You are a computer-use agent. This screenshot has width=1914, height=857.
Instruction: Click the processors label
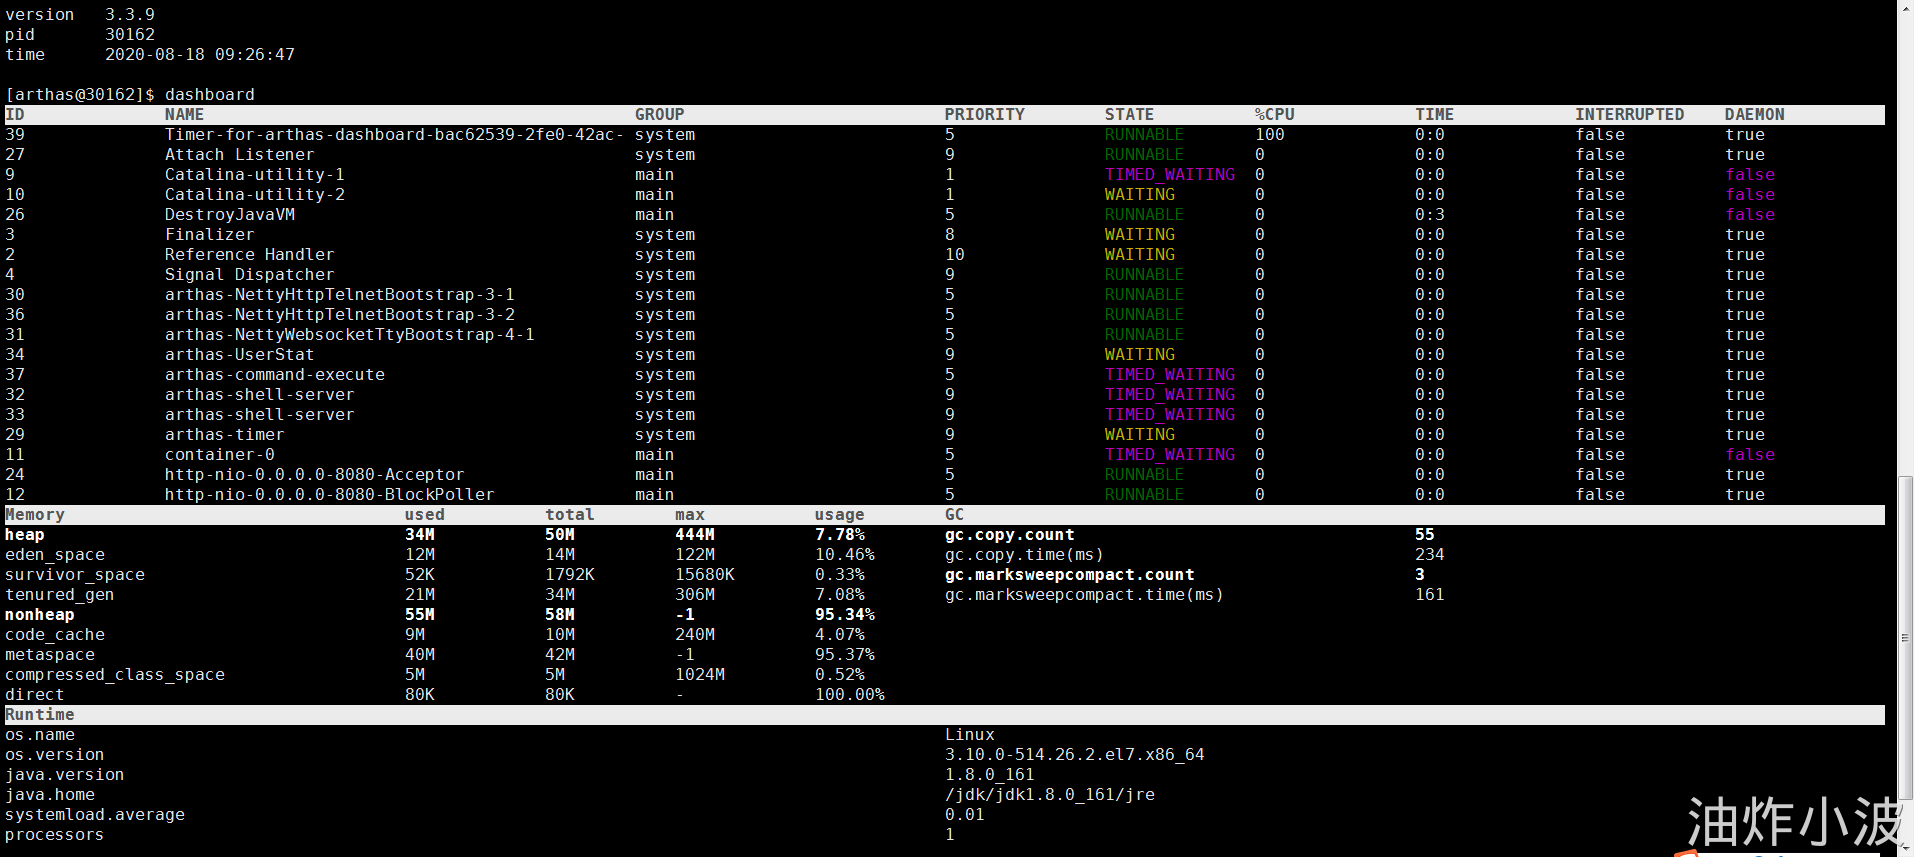point(55,835)
